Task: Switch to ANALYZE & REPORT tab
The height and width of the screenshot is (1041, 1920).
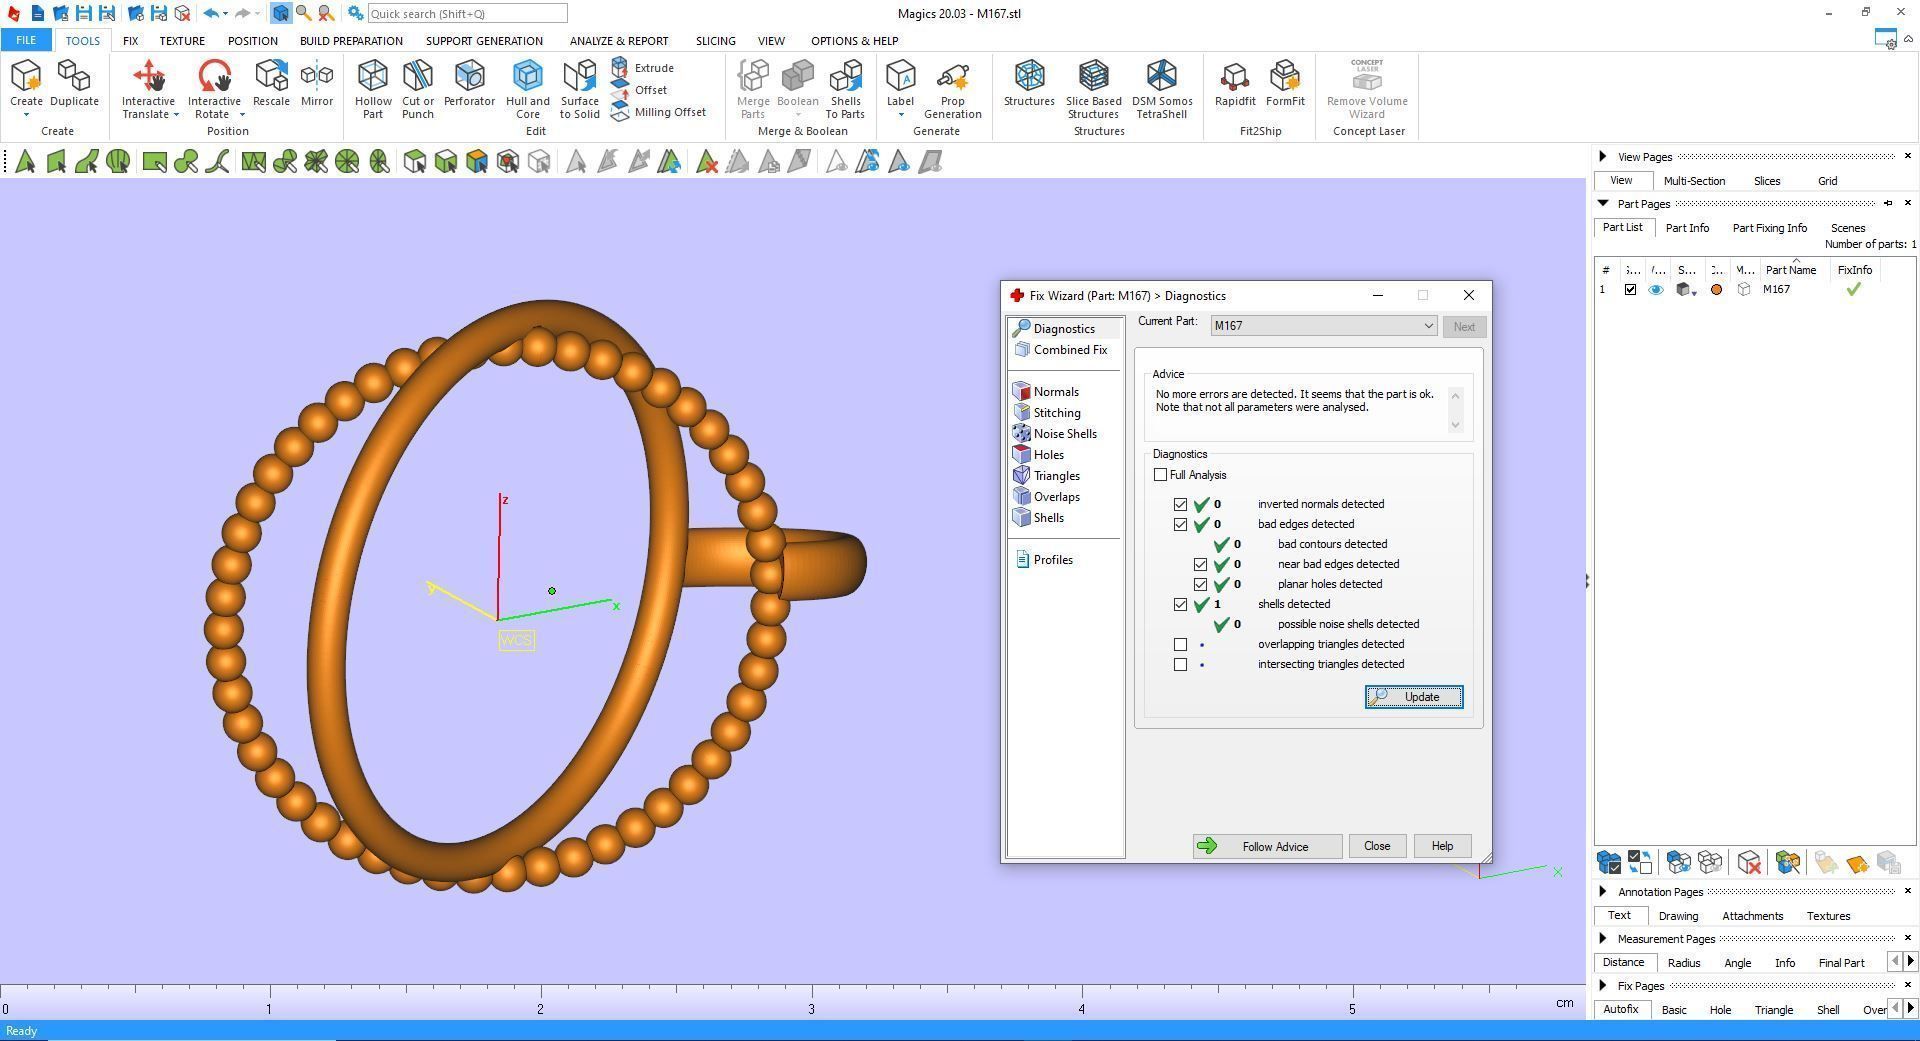Action: tap(619, 41)
